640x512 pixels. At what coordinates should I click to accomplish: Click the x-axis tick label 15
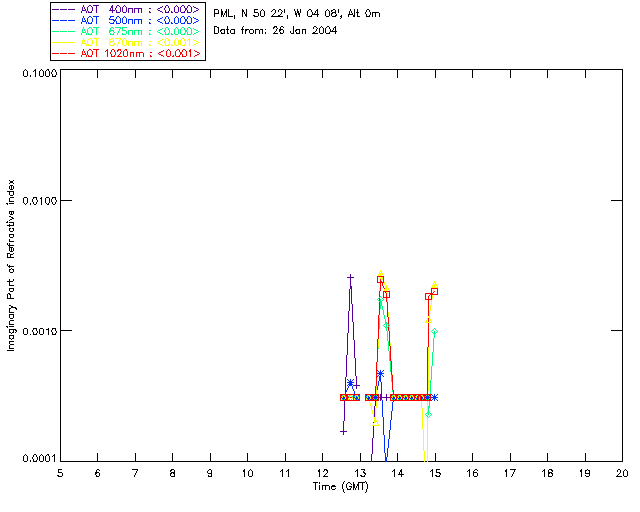click(435, 473)
